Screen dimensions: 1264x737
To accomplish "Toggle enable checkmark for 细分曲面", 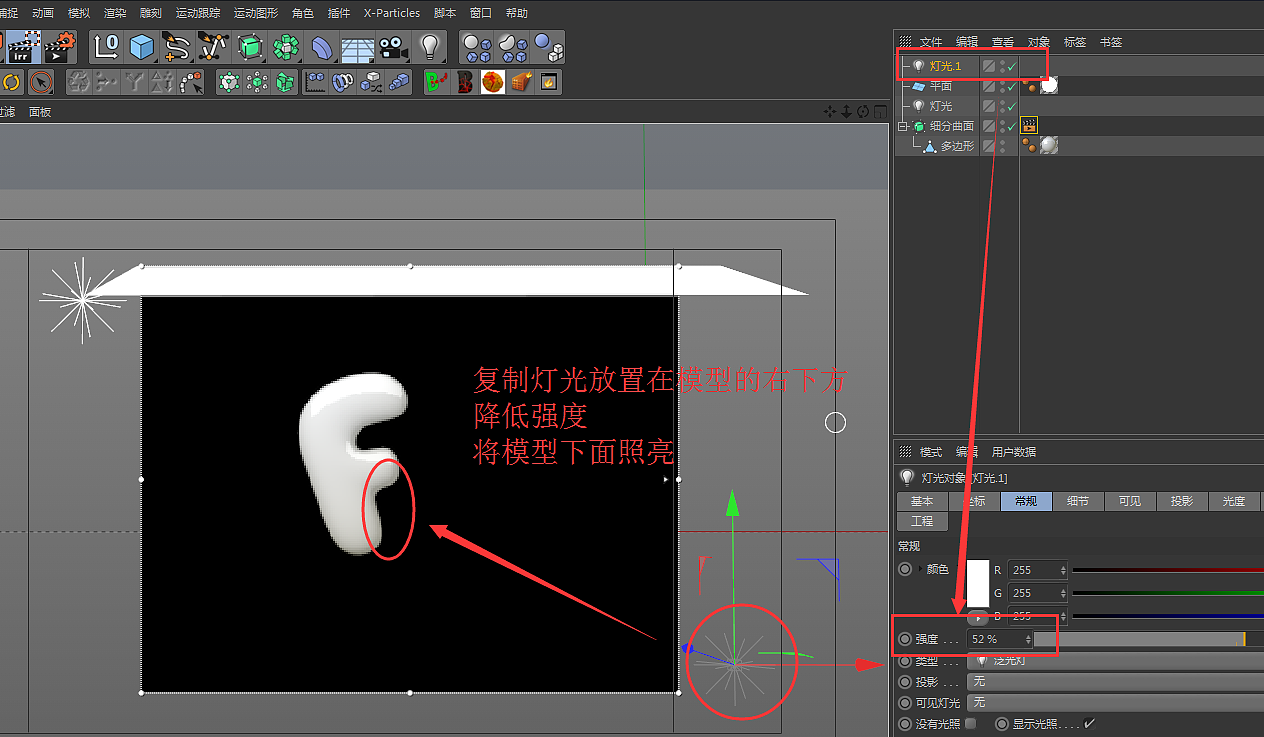I will point(1012,126).
